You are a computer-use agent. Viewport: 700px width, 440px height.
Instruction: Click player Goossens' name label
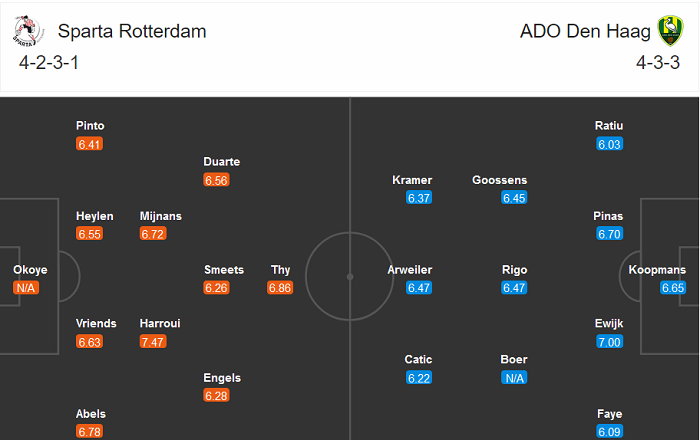coord(499,180)
